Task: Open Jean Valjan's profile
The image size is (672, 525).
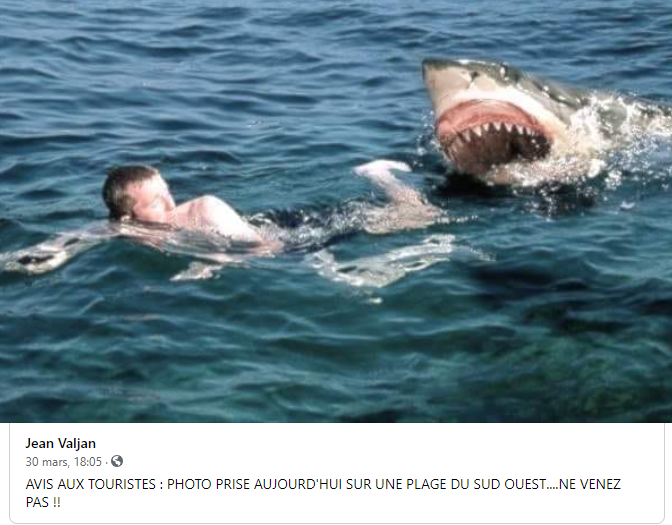Action: click(x=60, y=443)
